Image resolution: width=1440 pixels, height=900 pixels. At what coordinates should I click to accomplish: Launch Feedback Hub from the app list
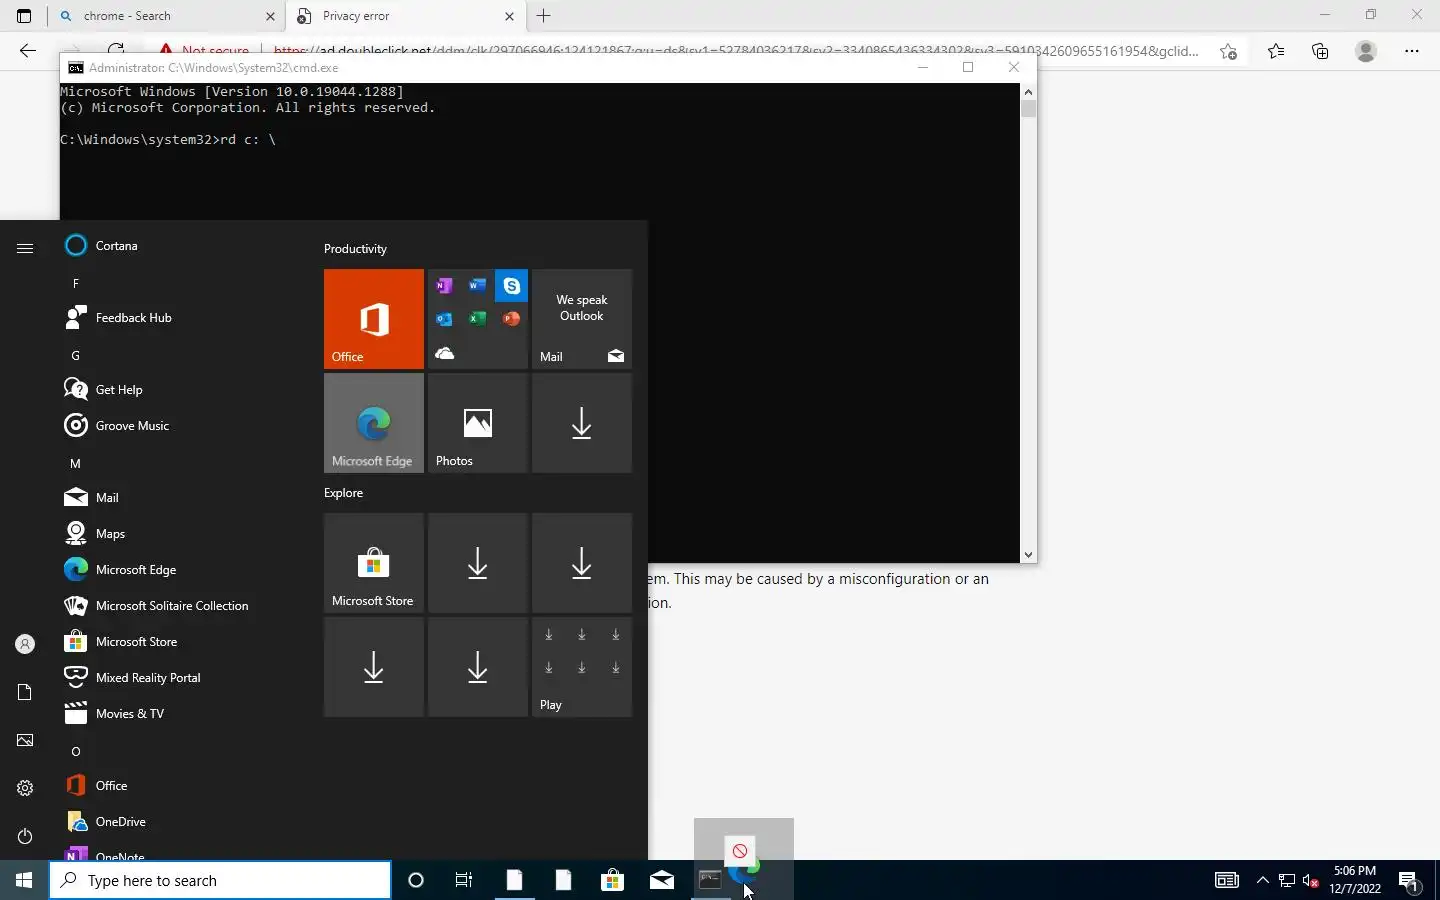point(178,318)
